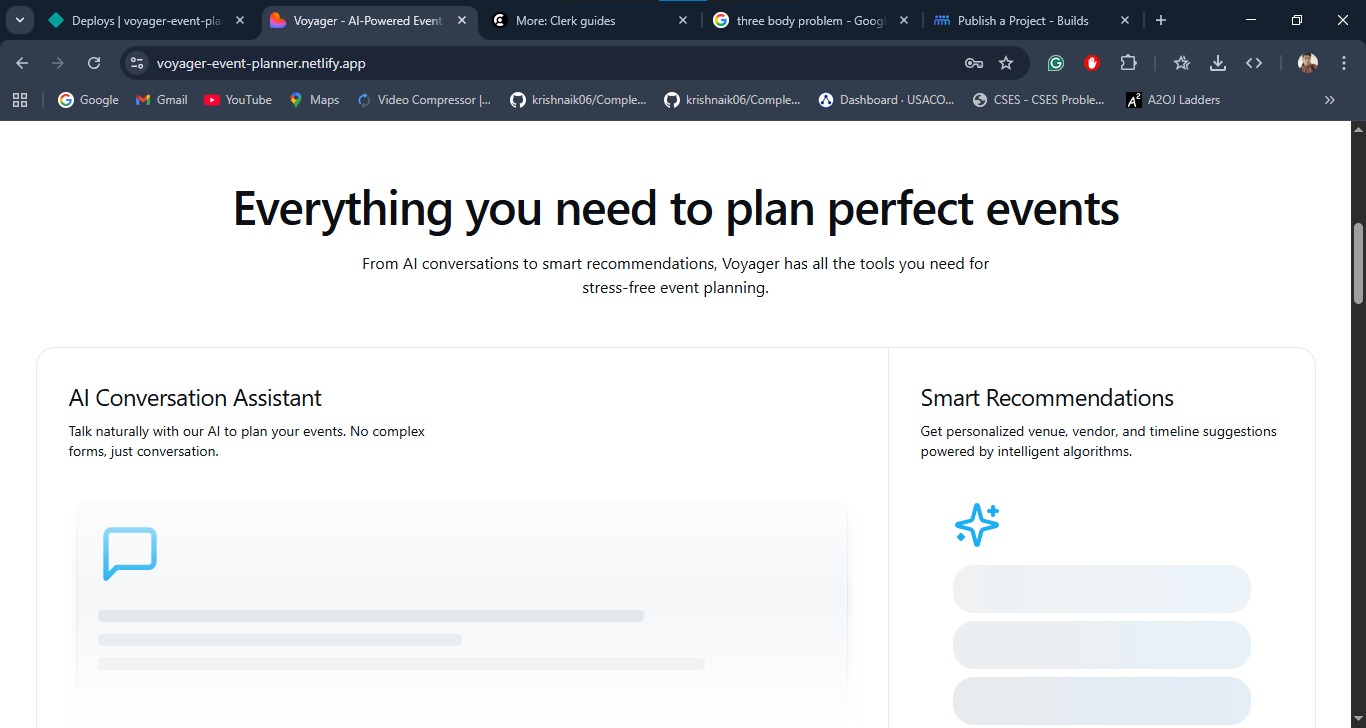
Task: Open the Grammarly extension icon
Action: pyautogui.click(x=1055, y=63)
